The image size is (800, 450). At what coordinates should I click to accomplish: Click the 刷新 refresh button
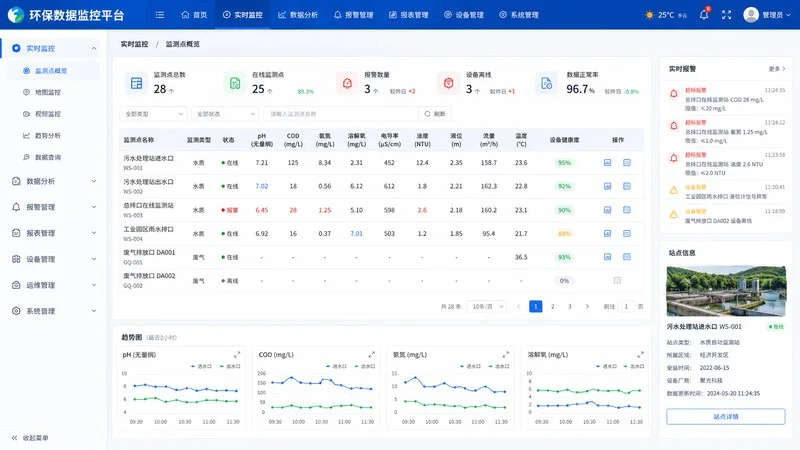click(435, 114)
